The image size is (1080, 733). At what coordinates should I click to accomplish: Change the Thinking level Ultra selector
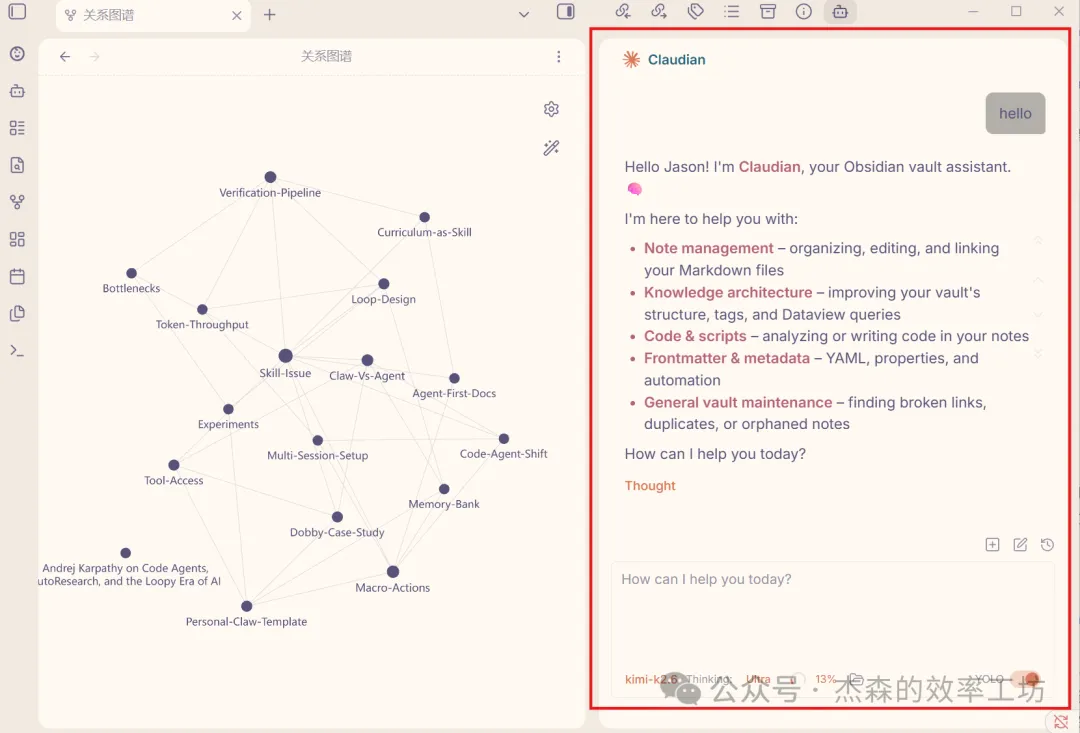click(758, 679)
